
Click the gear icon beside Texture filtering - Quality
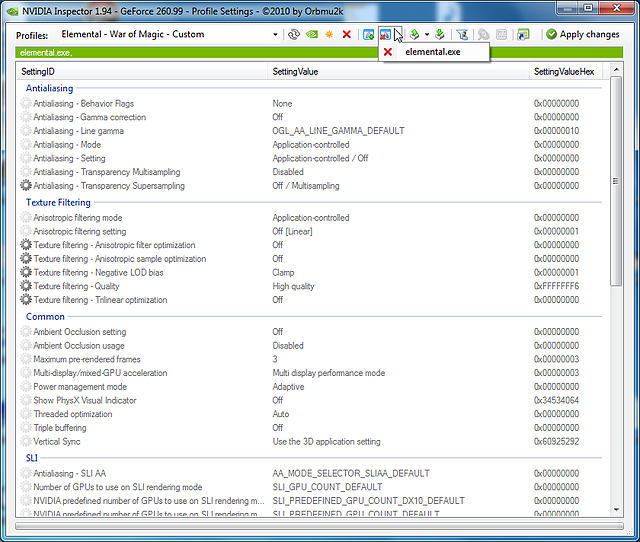click(x=26, y=286)
